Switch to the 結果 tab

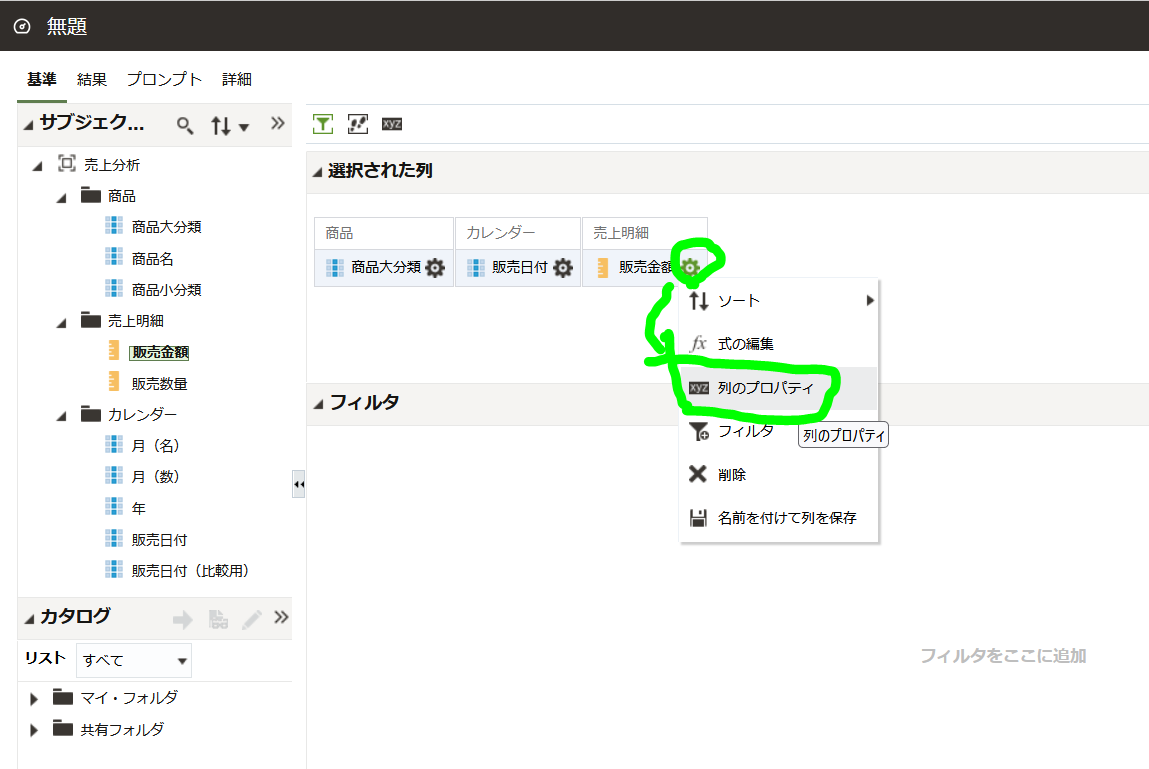click(x=92, y=79)
